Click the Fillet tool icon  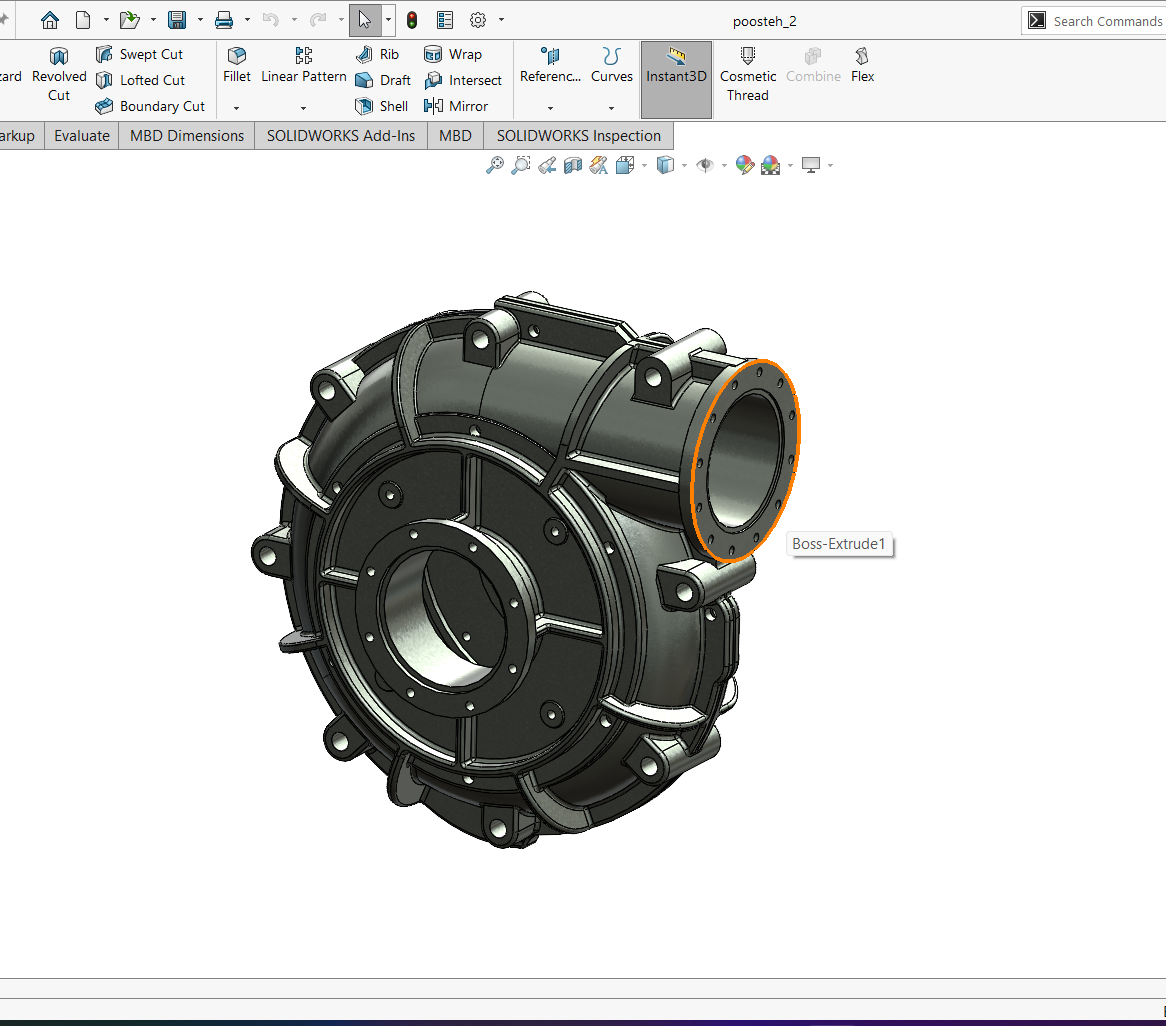237,57
